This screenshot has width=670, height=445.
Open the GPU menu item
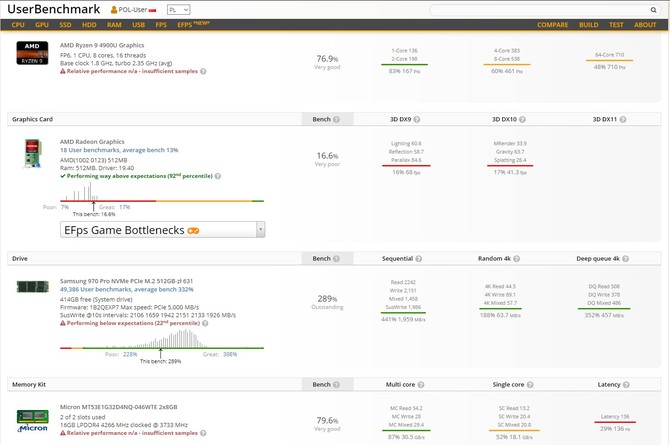point(42,25)
